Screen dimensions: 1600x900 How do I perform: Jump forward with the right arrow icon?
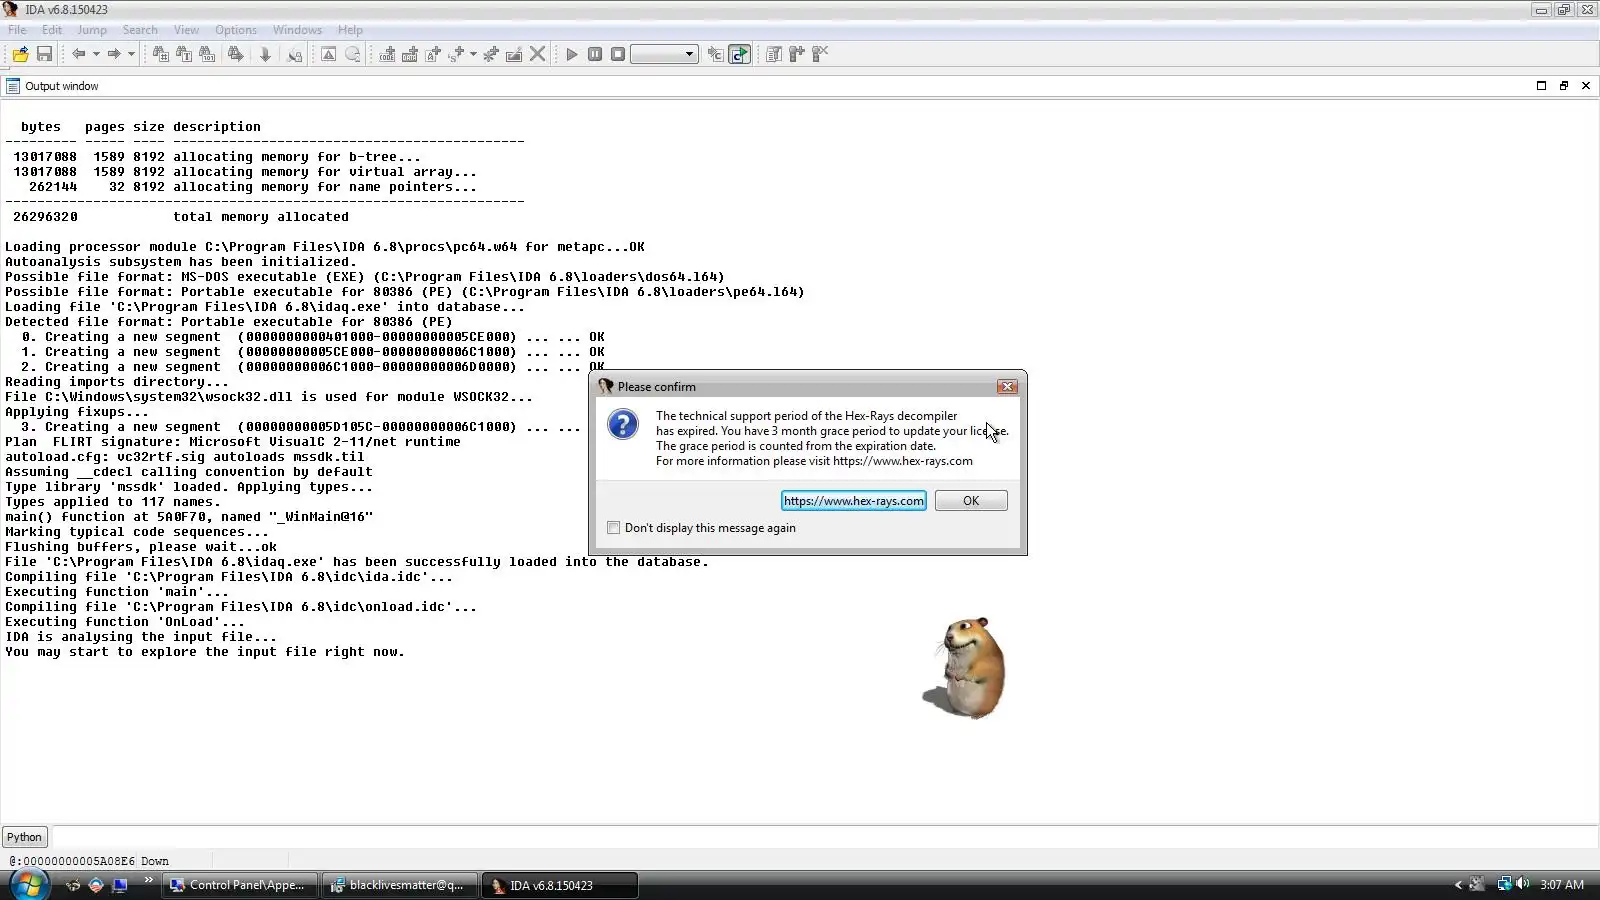(x=113, y=54)
